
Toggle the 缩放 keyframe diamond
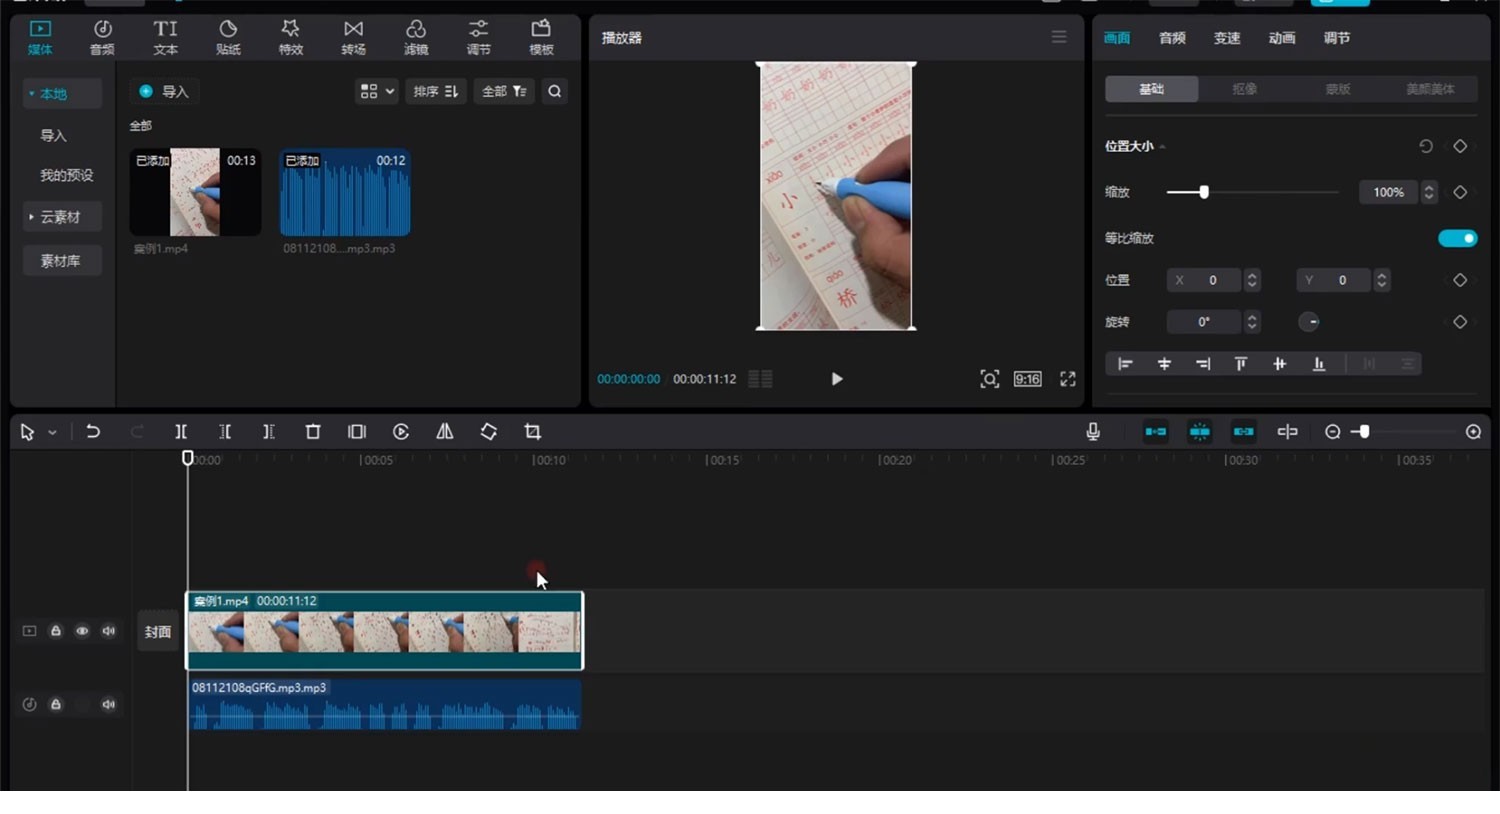point(1460,192)
